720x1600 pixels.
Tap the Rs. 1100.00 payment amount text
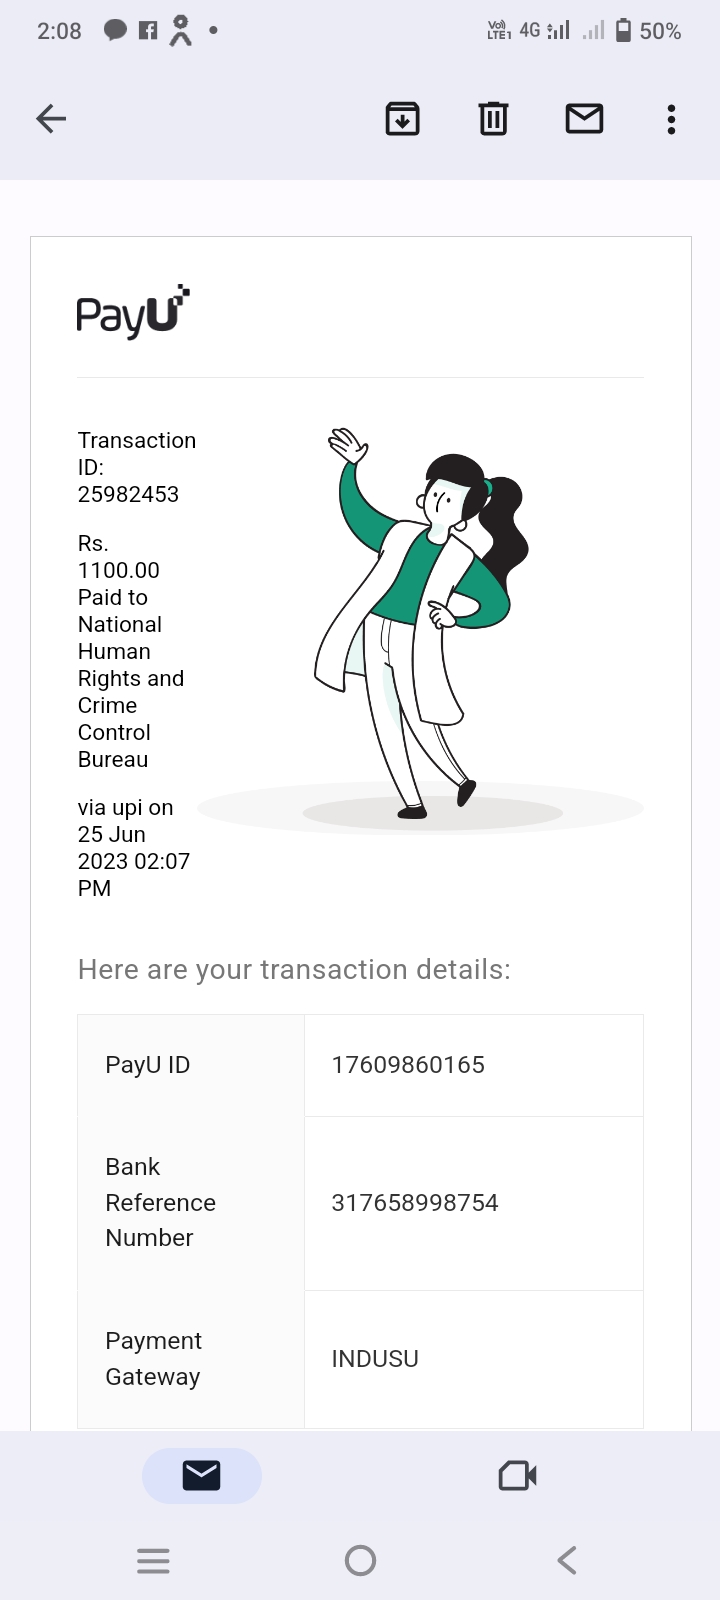tap(118, 570)
